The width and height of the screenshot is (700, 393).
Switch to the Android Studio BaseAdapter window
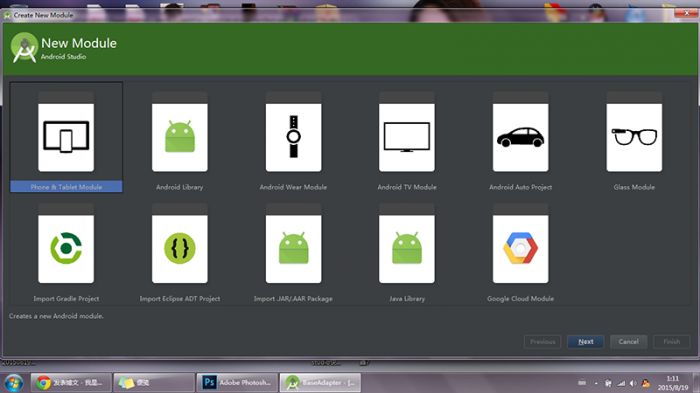pos(320,383)
